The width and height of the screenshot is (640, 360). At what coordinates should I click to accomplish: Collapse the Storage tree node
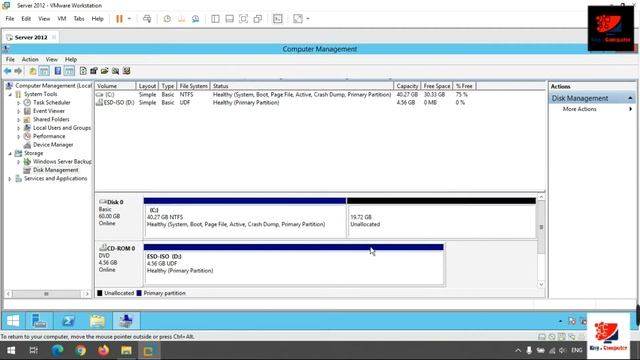[x=10, y=153]
